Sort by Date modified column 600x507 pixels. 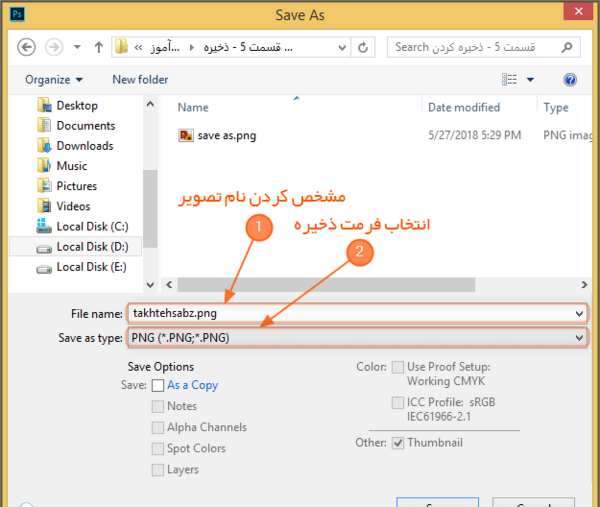click(464, 108)
